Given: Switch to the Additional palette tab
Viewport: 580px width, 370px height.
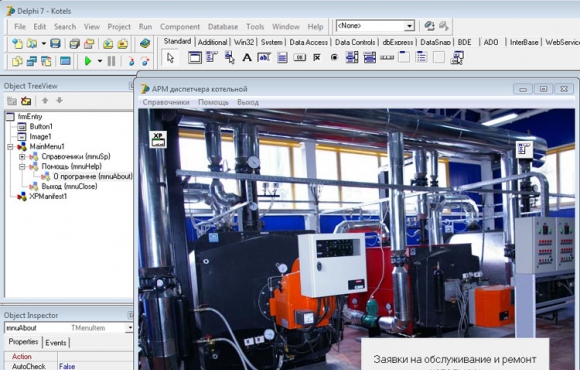Looking at the screenshot, I should [212, 42].
